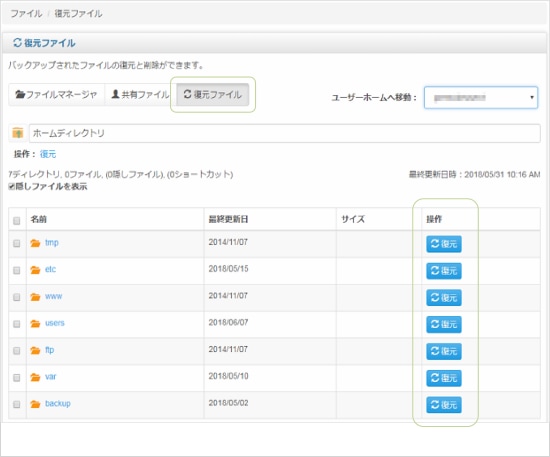The width and height of the screenshot is (550, 457).
Task: Click the 復元 button for www
Action: pos(444,297)
